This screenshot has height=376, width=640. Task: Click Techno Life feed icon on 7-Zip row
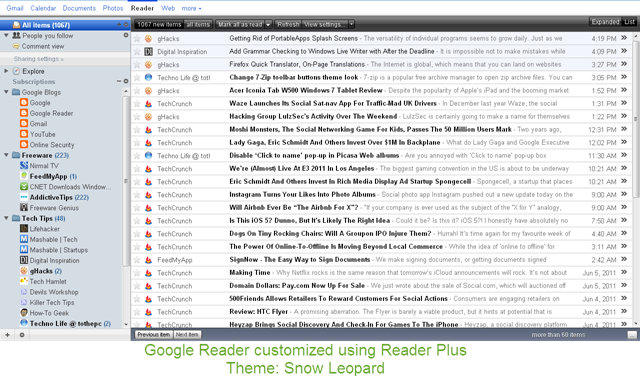[x=149, y=77]
